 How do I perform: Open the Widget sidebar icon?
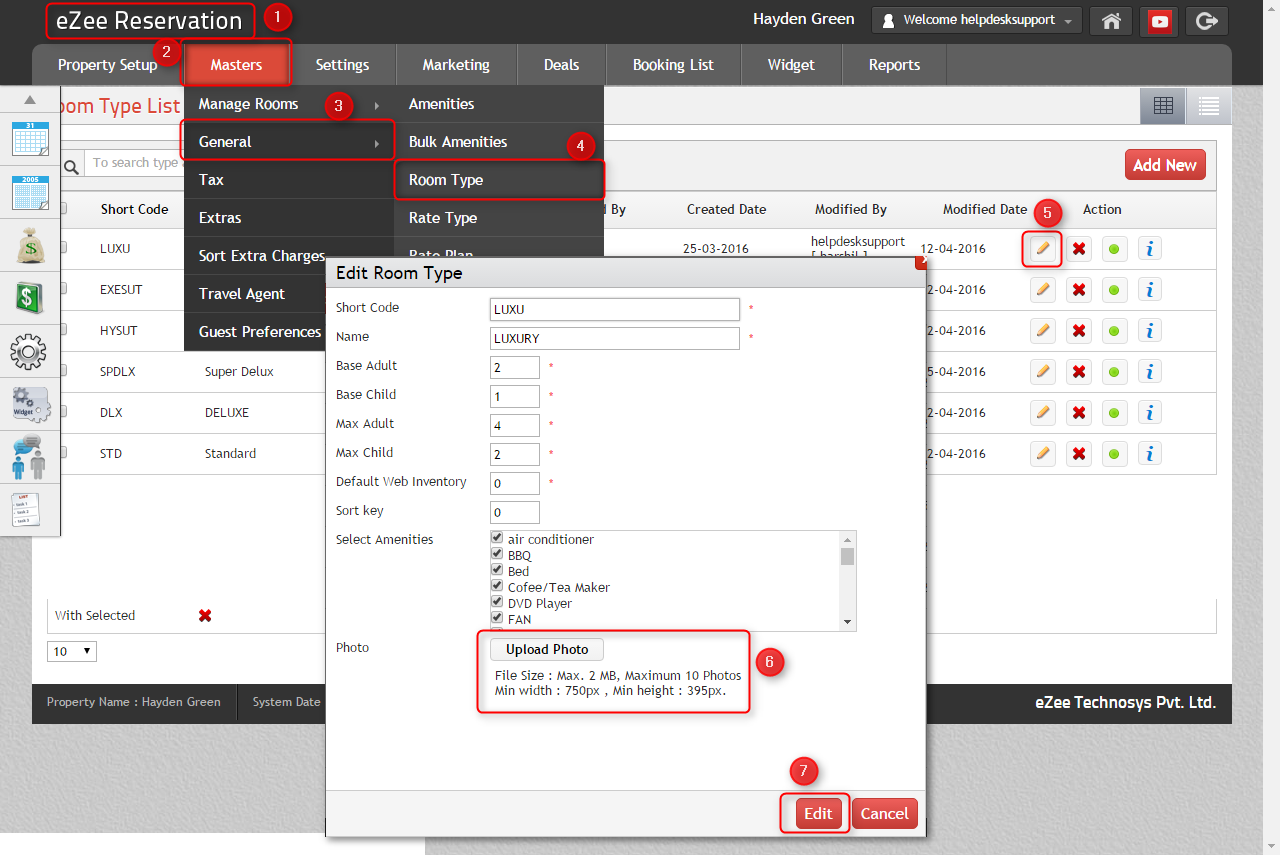click(30, 404)
